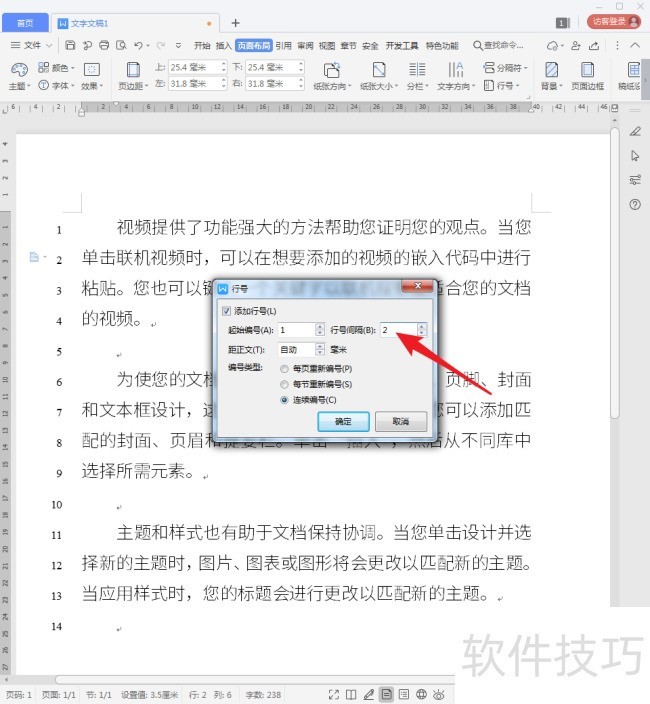Select 每页重新编号 radio option
The image size is (650, 704).
click(284, 369)
